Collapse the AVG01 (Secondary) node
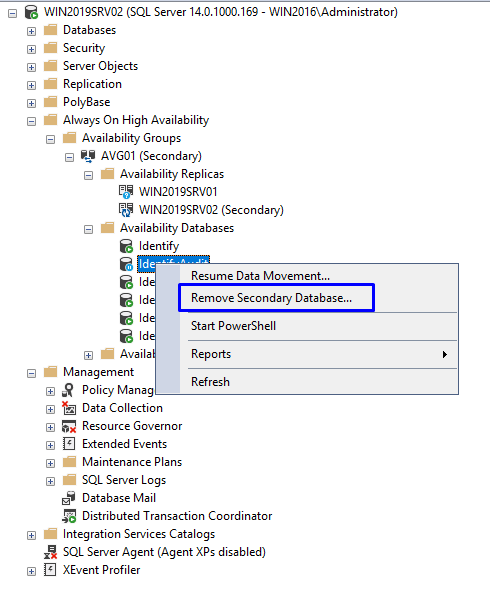The width and height of the screenshot is (490, 596). pyautogui.click(x=70, y=157)
